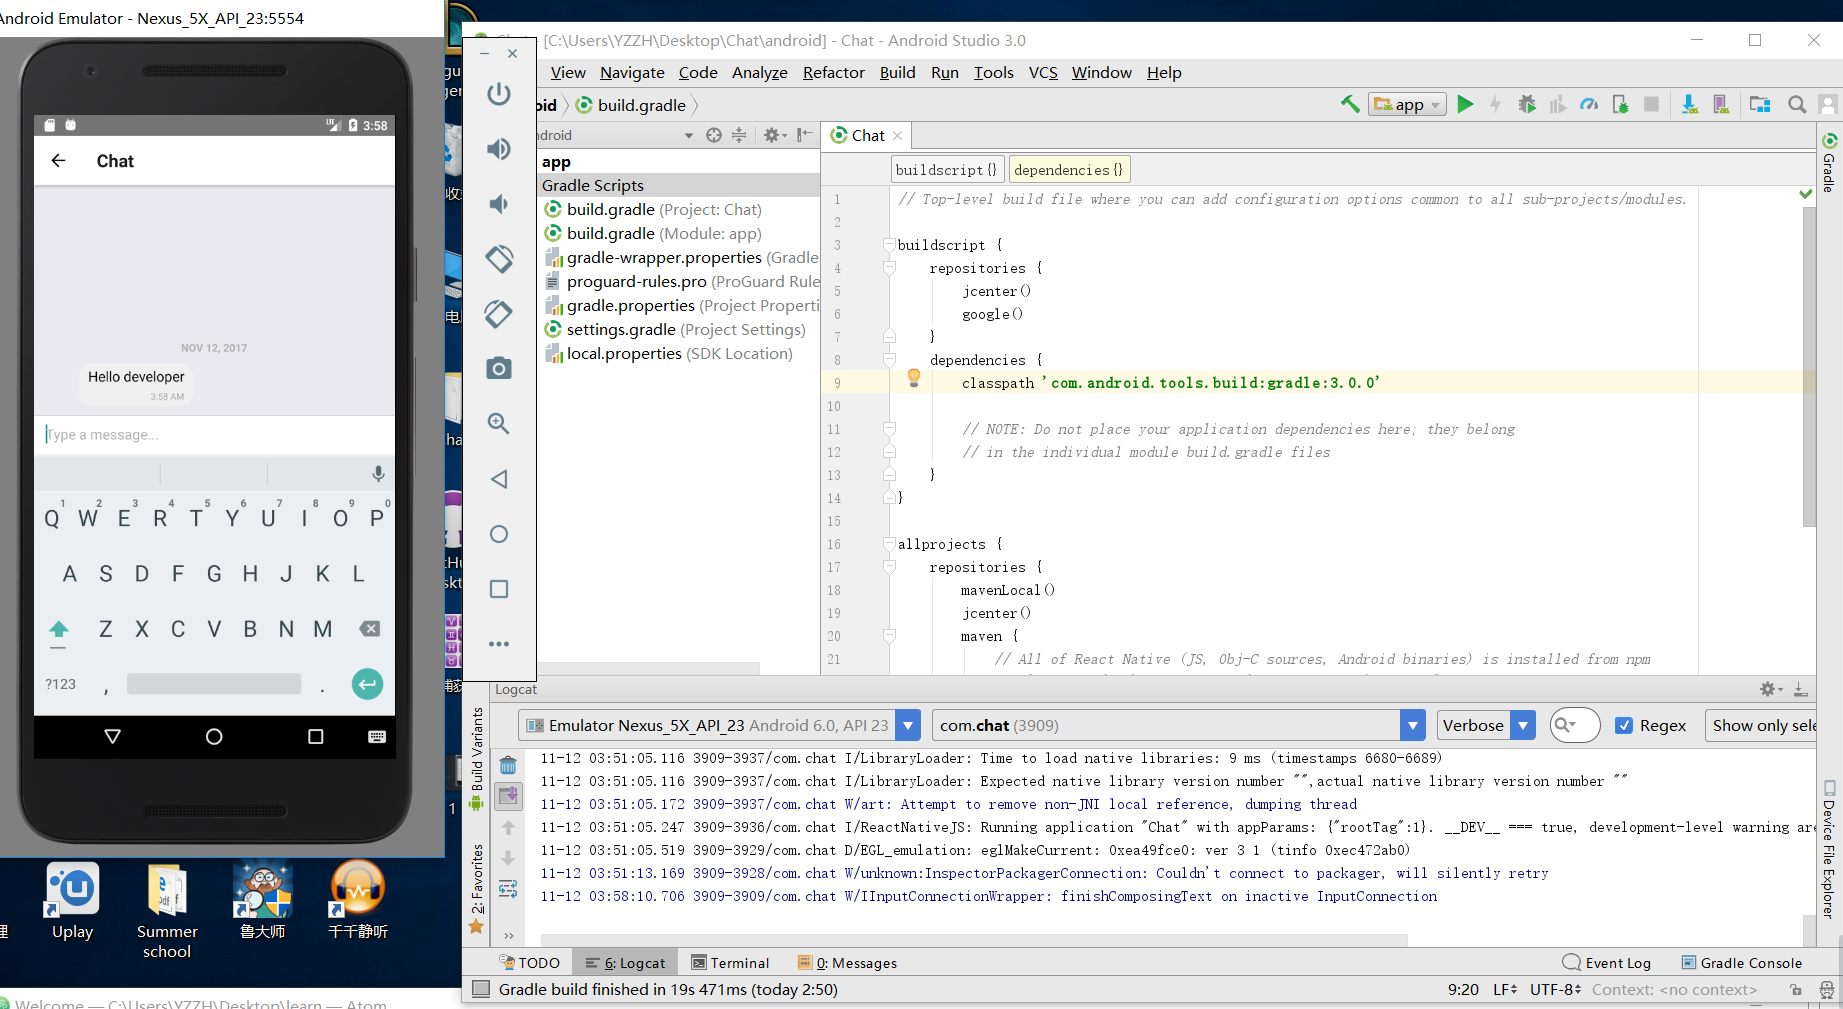Toggle the Regex checkbox in Logcat
The height and width of the screenshot is (1009, 1843).
[x=1625, y=725]
